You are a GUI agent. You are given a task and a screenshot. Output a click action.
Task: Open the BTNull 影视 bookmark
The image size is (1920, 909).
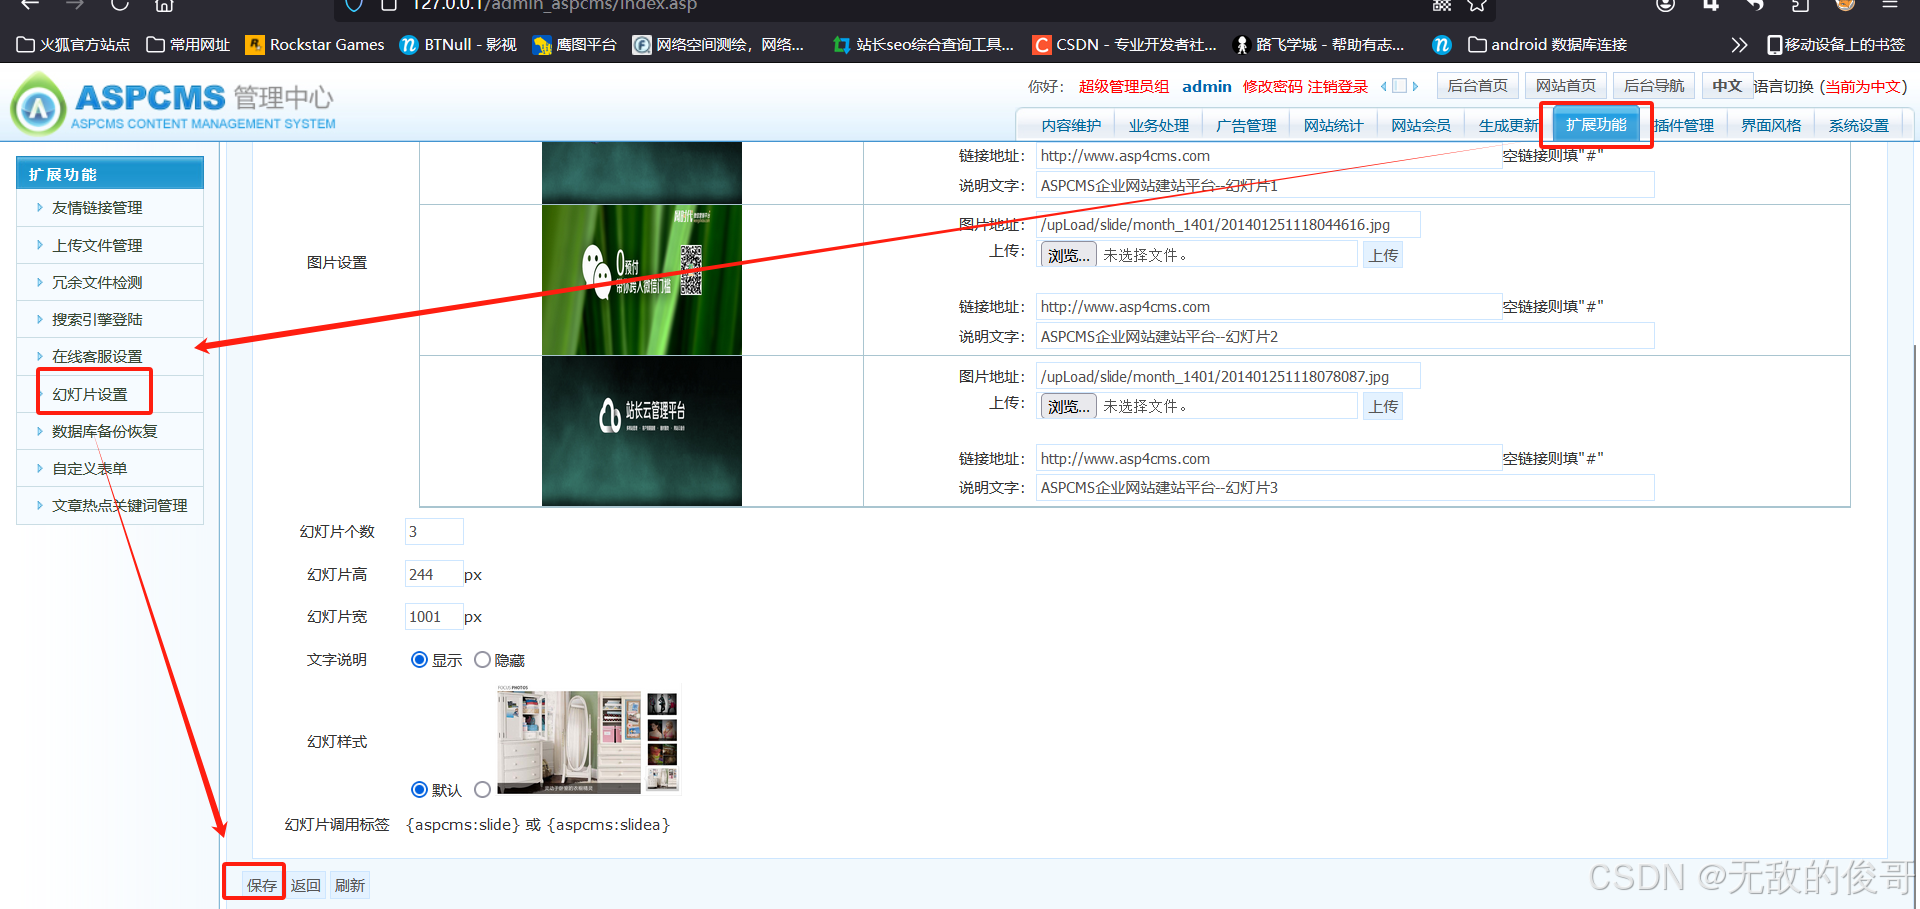(x=457, y=44)
